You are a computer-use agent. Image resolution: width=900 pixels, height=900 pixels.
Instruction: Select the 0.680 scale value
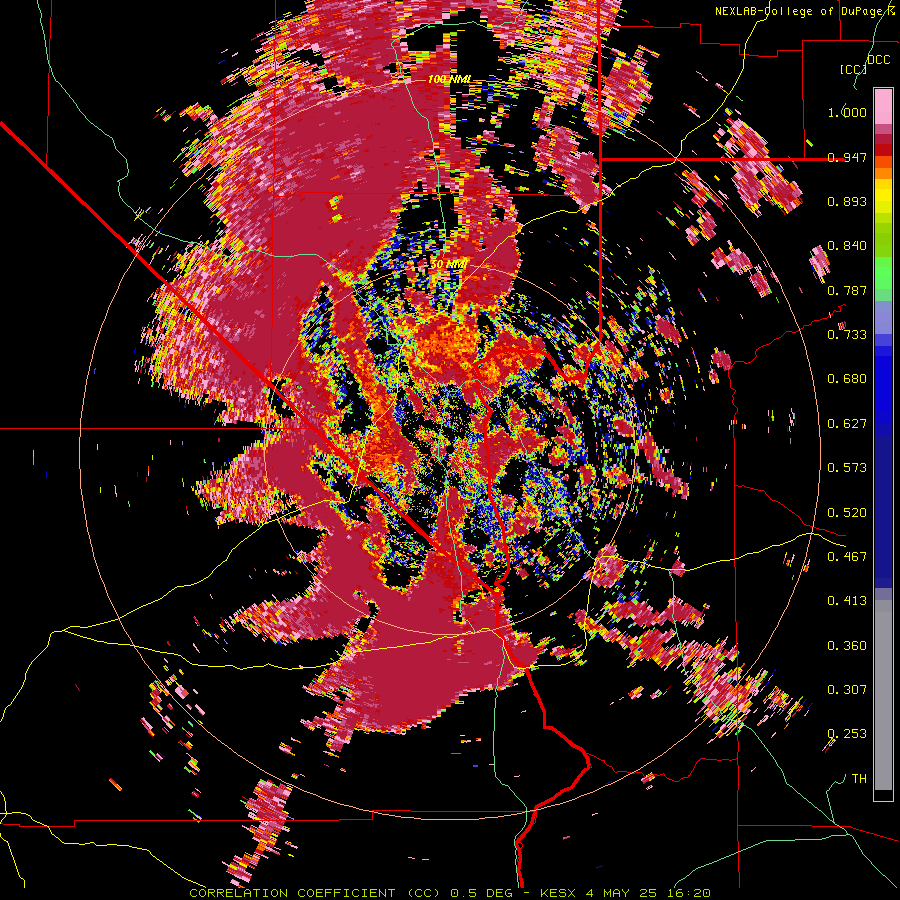pos(847,379)
